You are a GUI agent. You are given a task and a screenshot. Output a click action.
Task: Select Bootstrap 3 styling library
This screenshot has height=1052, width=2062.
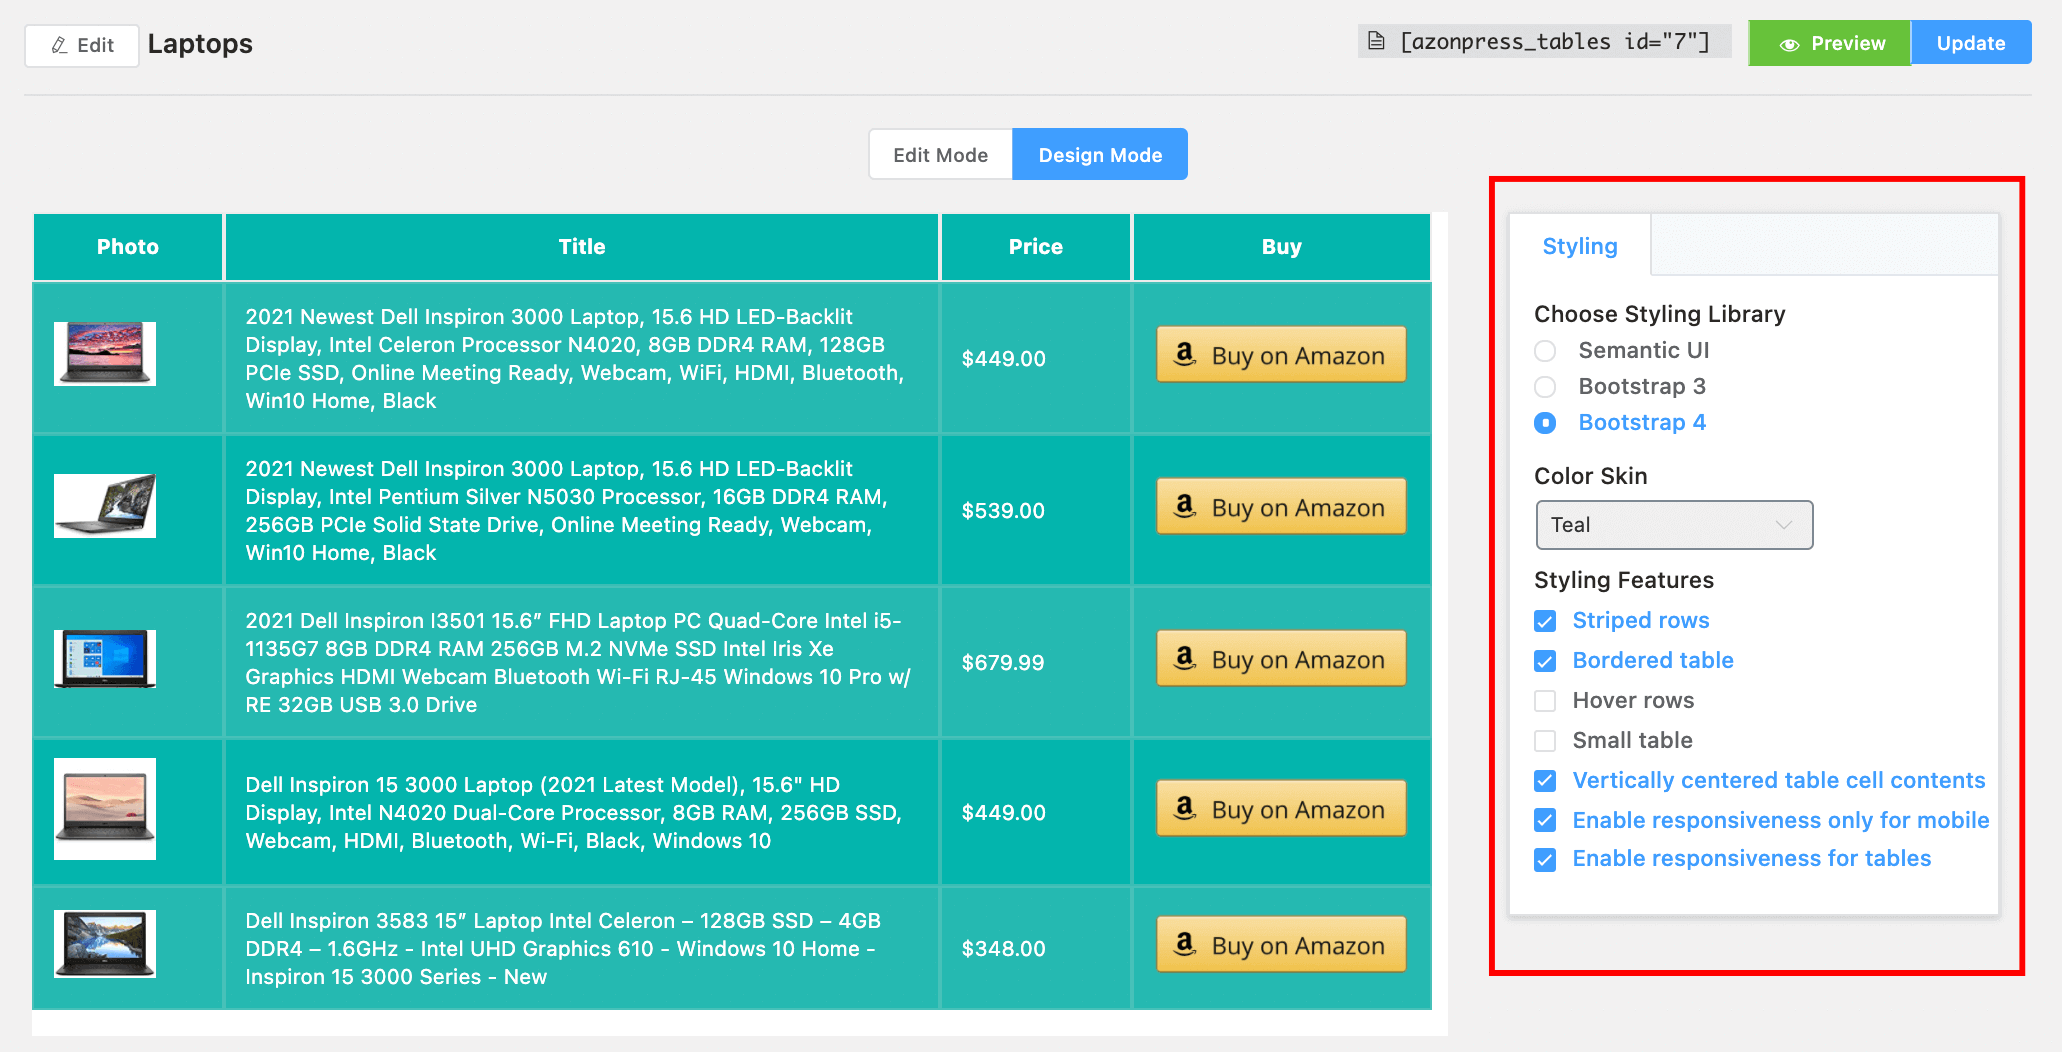pos(1545,387)
